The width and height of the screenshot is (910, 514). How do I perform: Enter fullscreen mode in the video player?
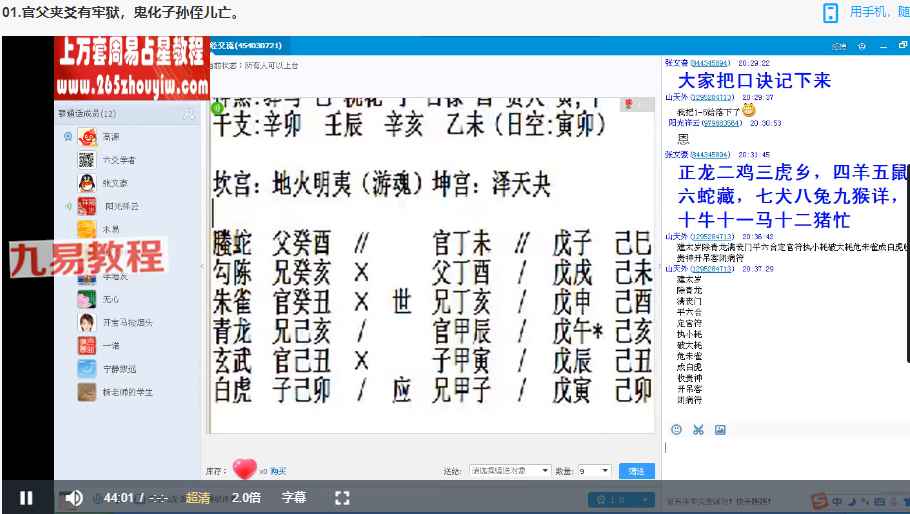tap(342, 498)
